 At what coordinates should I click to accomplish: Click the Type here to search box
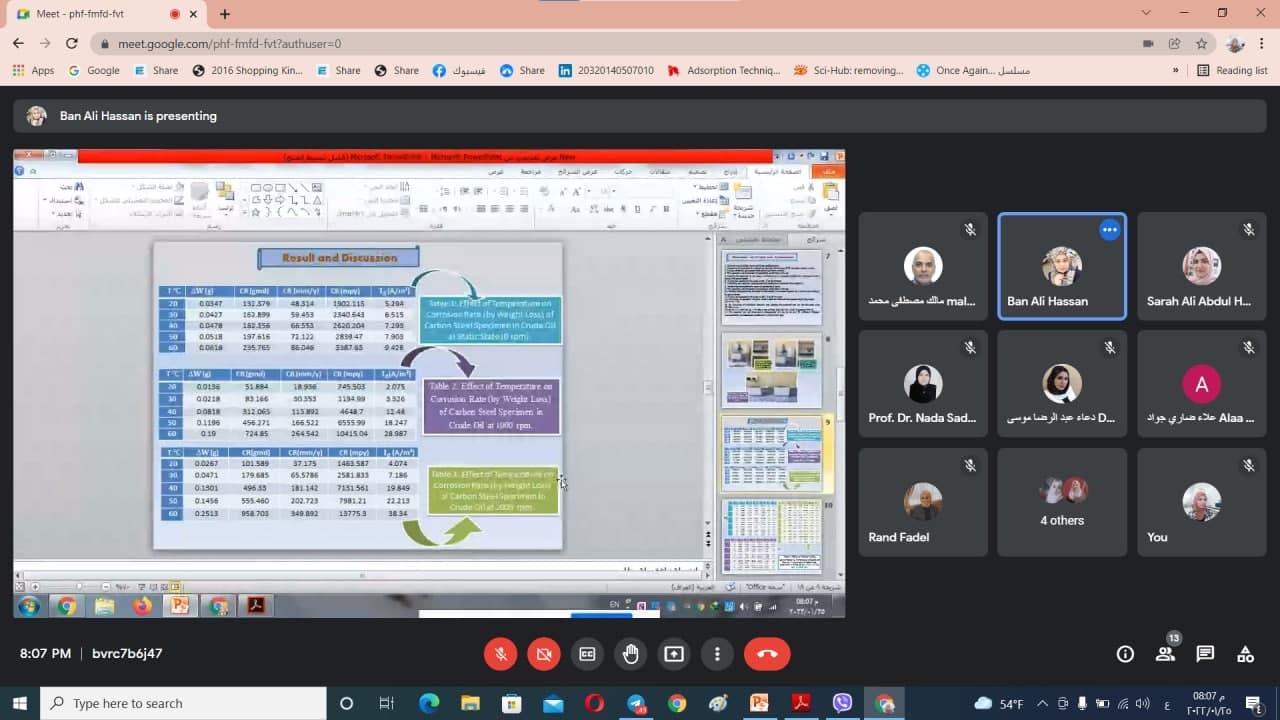pos(183,703)
